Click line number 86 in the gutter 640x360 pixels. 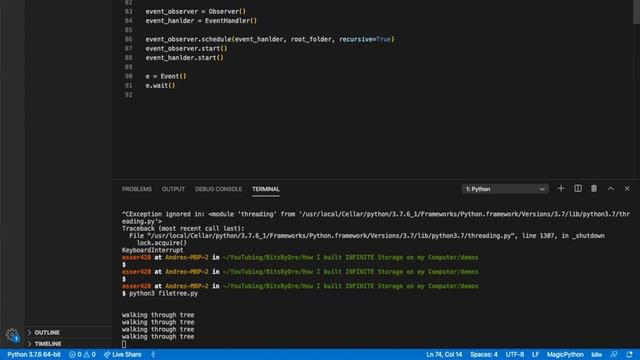[129, 39]
